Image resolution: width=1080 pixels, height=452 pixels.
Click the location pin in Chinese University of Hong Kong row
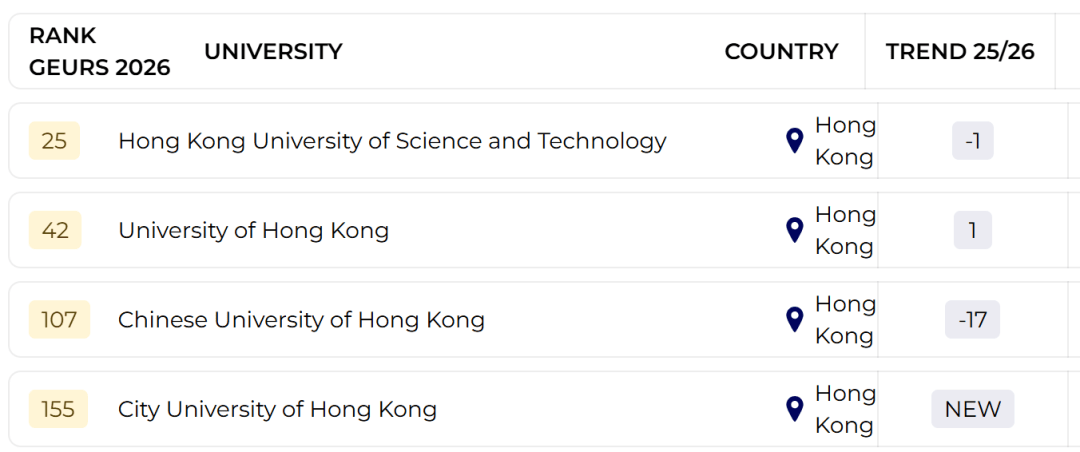[x=795, y=320]
